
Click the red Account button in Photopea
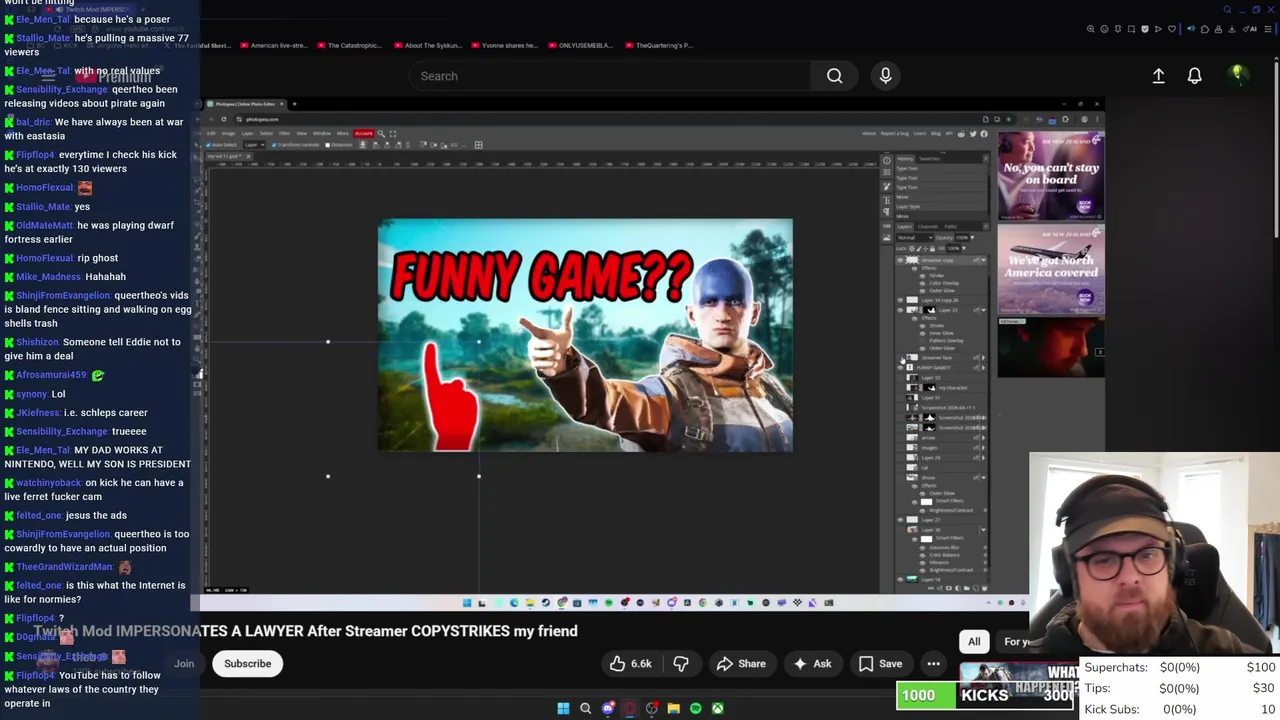click(364, 133)
